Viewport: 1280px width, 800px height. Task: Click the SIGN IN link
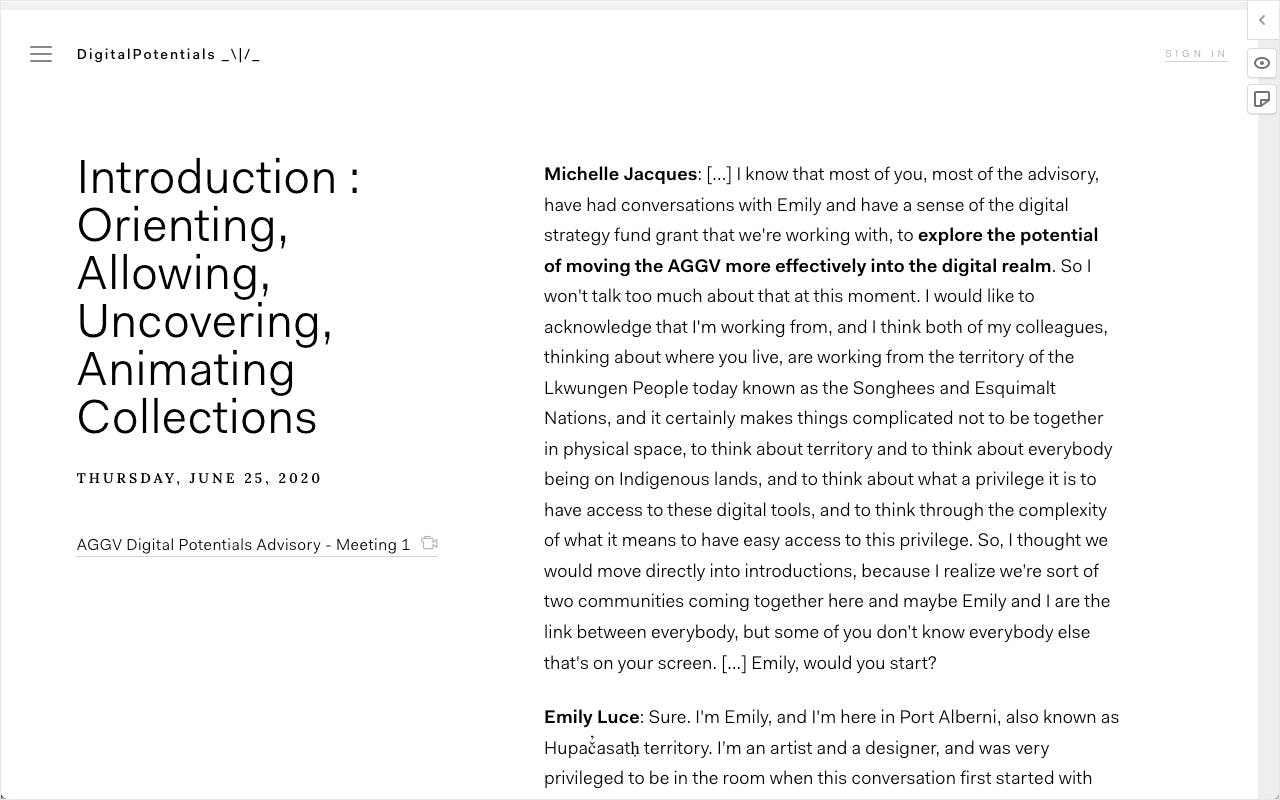click(x=1196, y=54)
